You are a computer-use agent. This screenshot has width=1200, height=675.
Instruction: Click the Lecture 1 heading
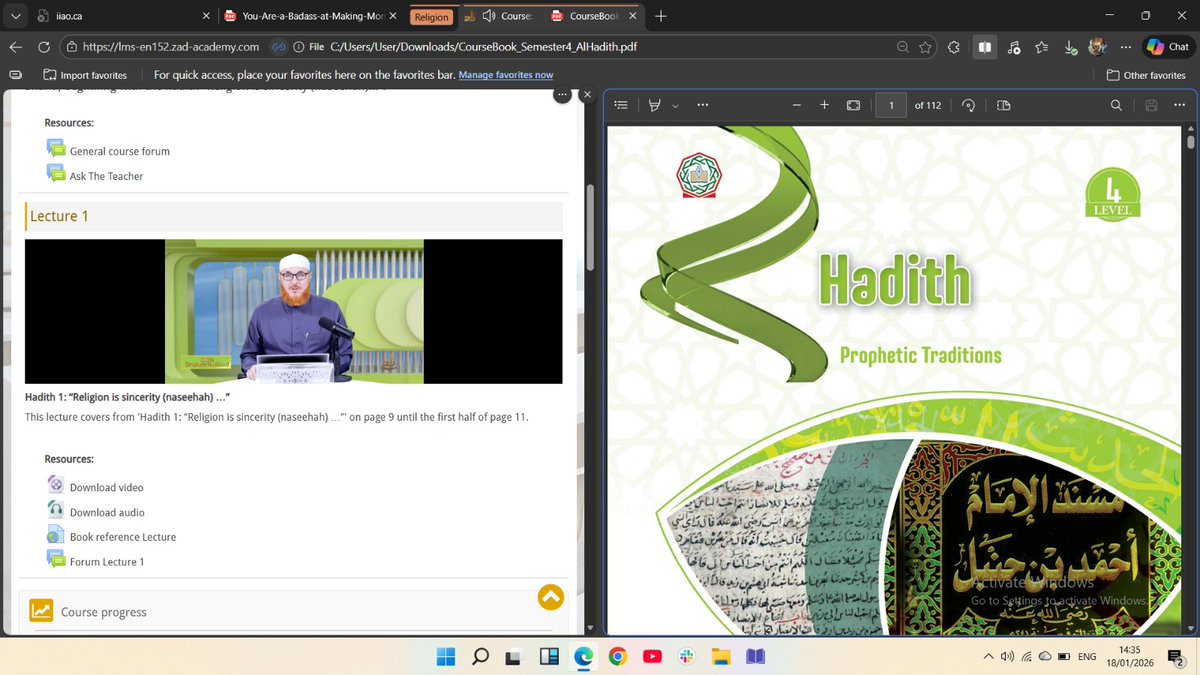click(x=59, y=216)
